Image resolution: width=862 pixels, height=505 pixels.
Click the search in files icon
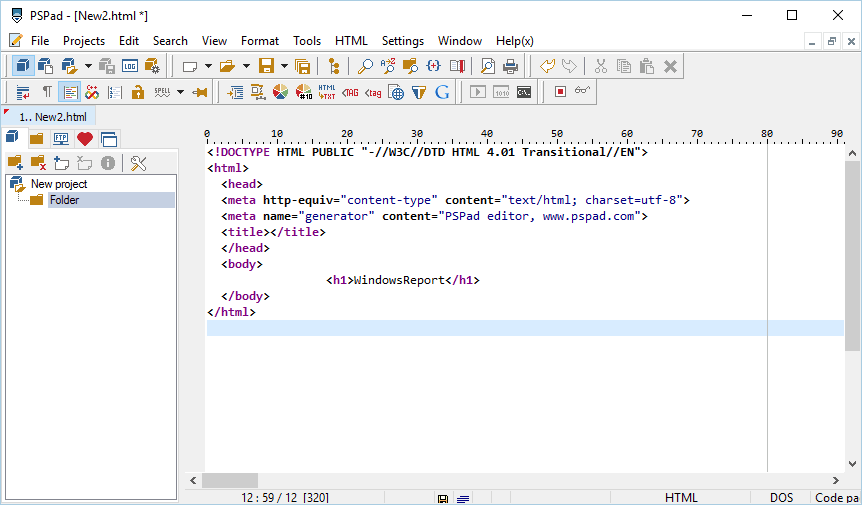pyautogui.click(x=411, y=66)
